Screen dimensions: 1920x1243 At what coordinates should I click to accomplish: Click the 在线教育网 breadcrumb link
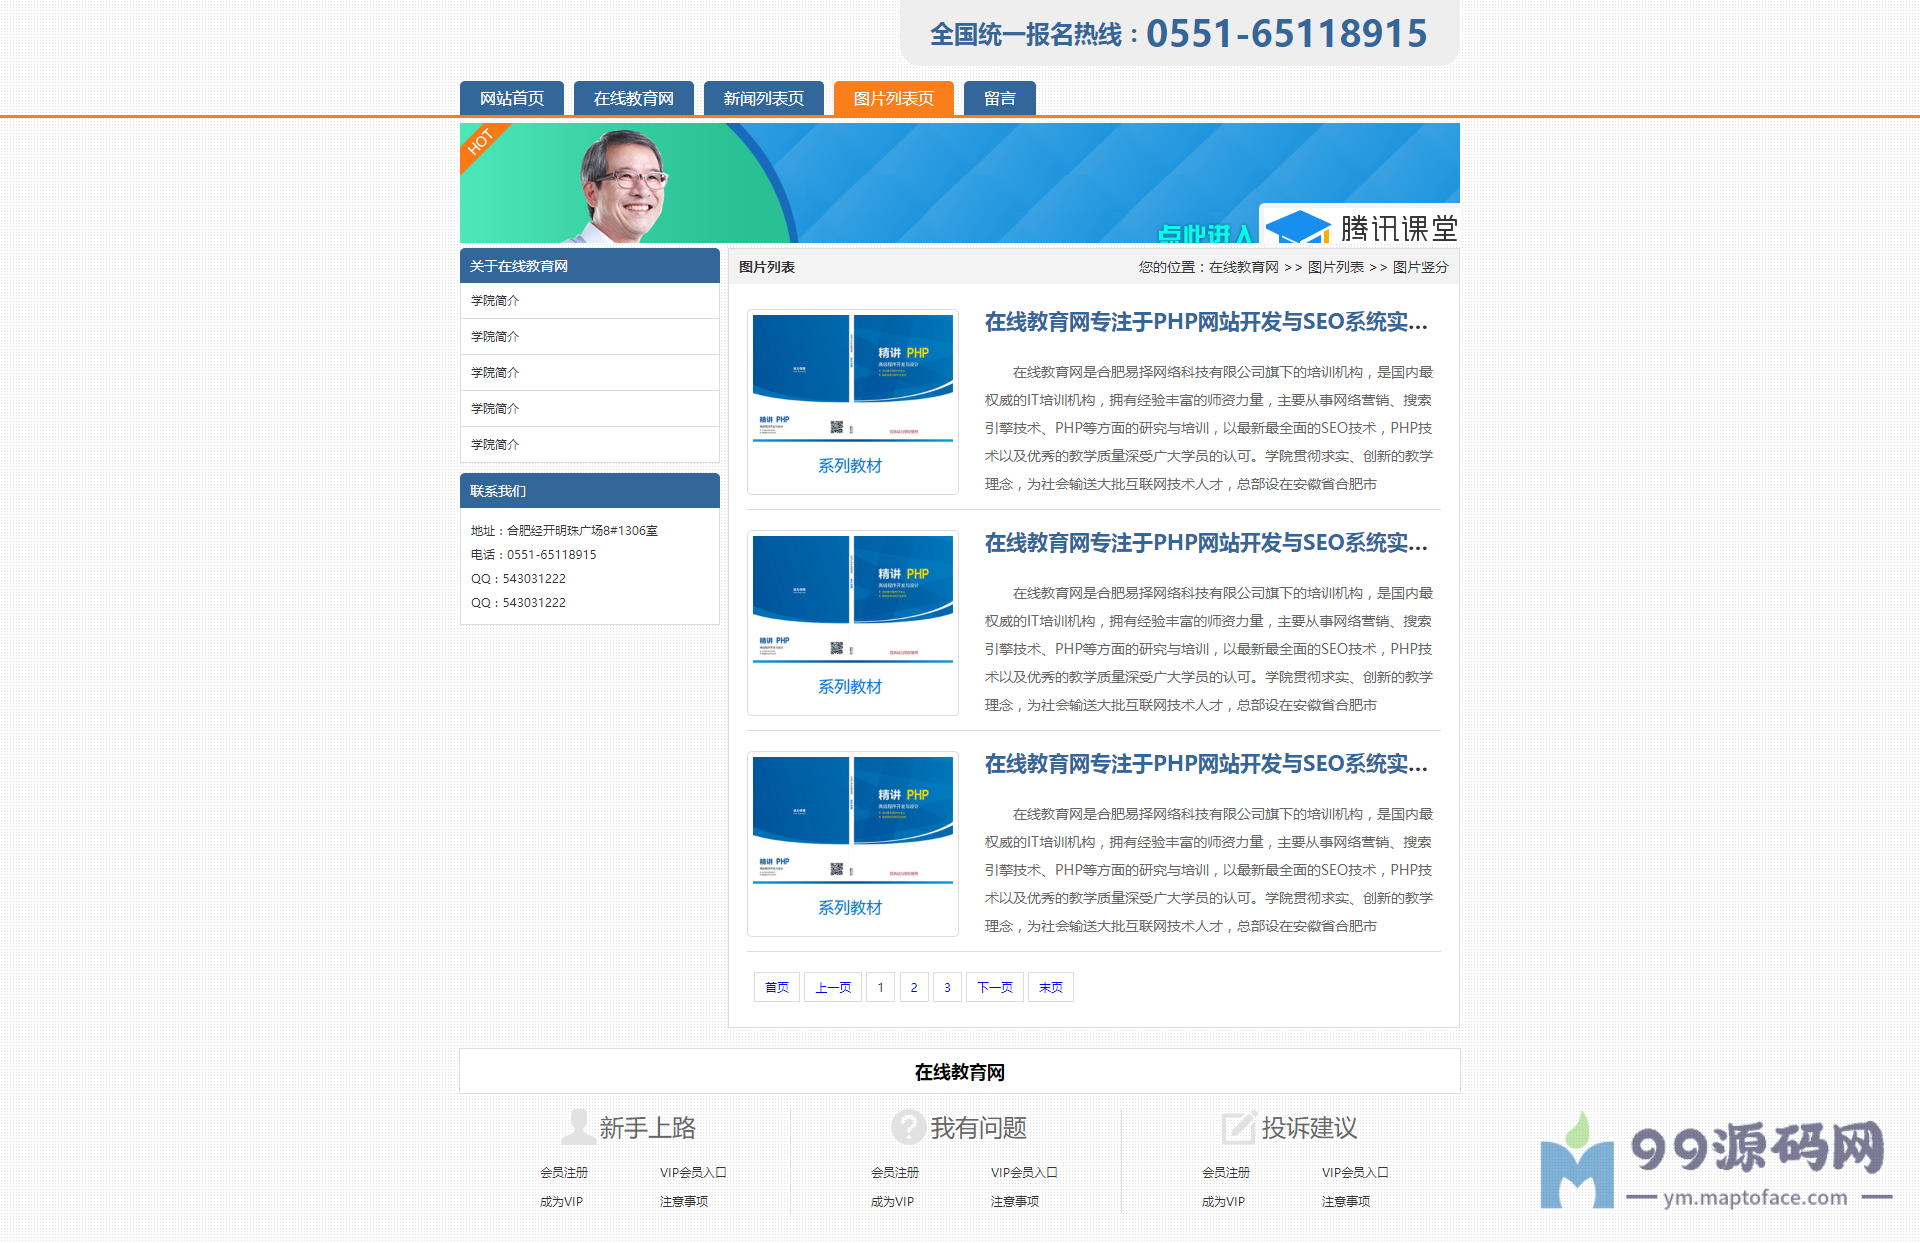(1242, 267)
